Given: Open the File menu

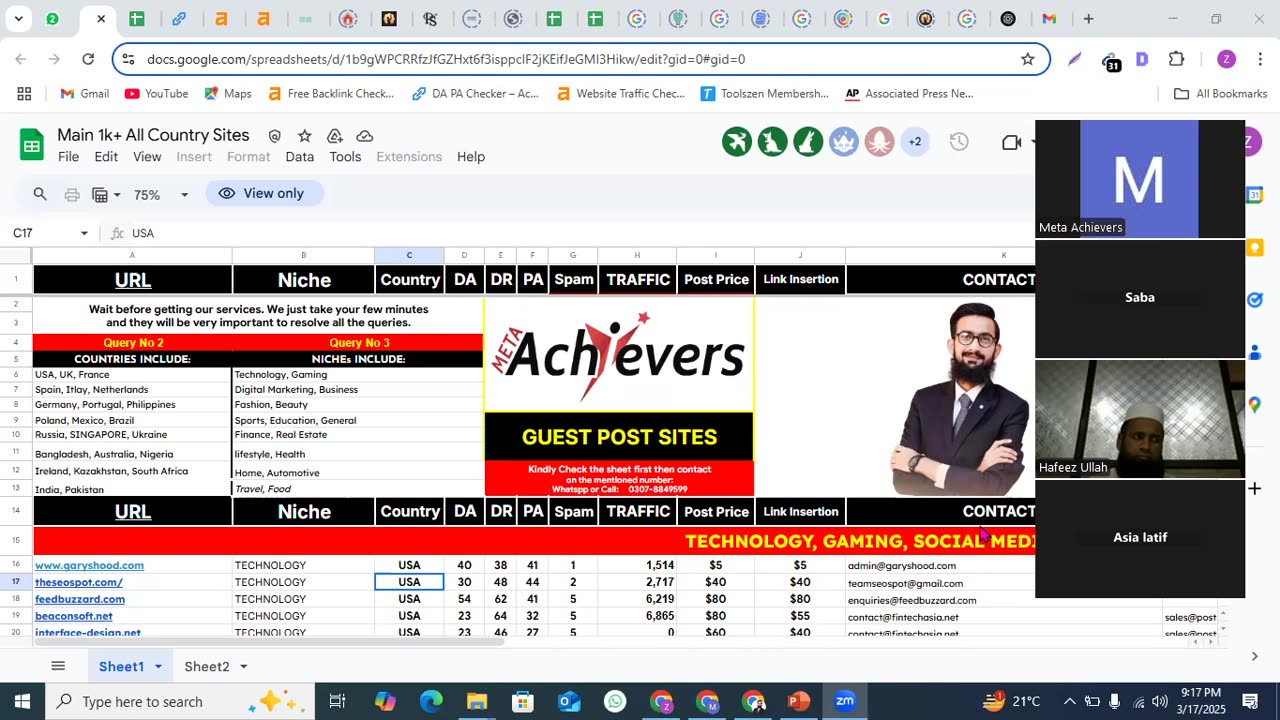Looking at the screenshot, I should click(x=68, y=157).
